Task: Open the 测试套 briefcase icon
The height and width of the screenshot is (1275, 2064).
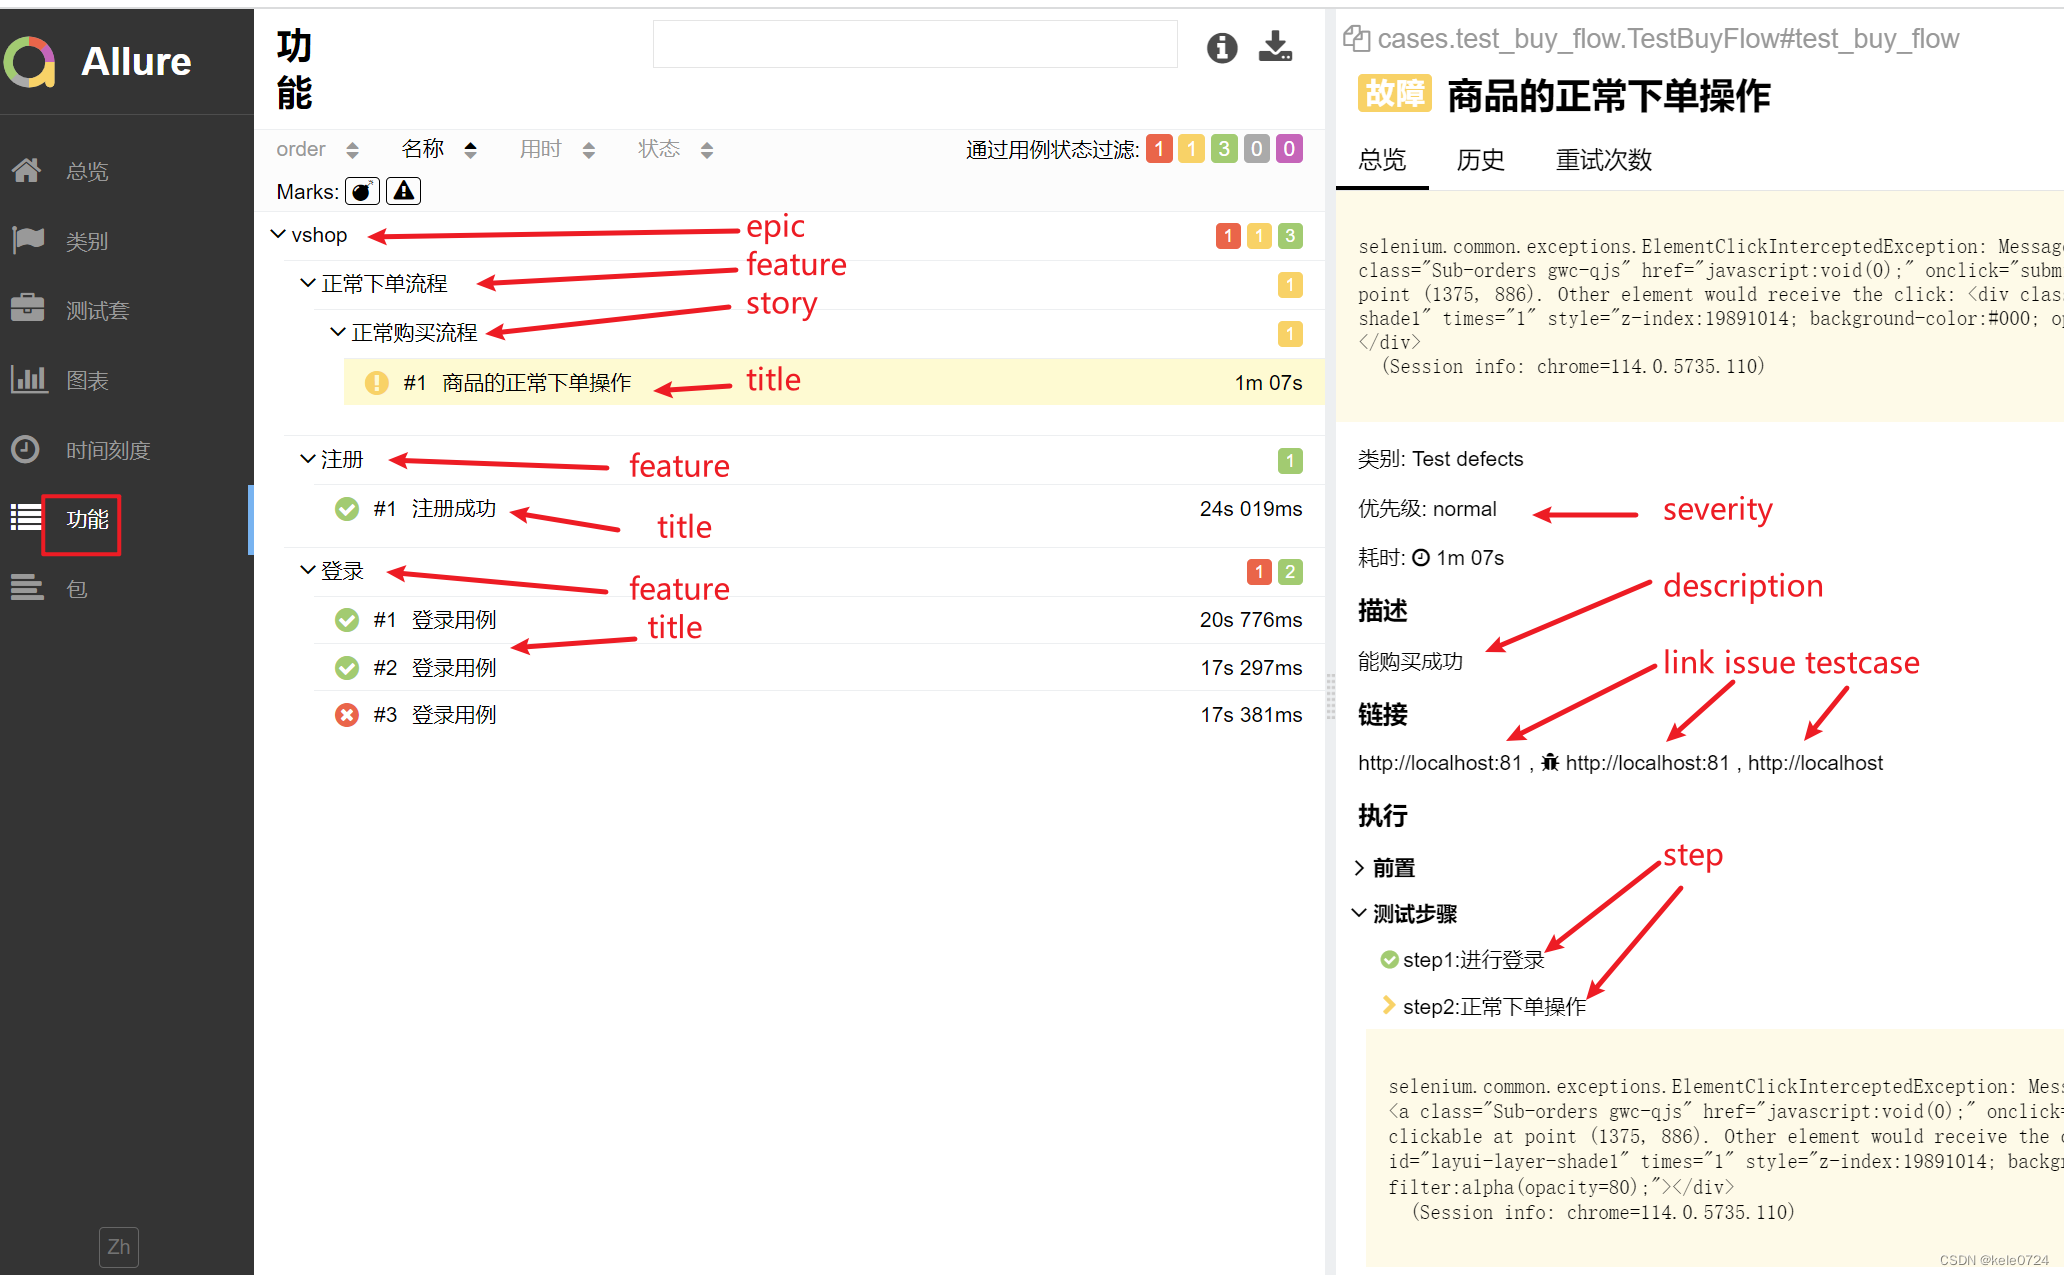Action: (27, 309)
